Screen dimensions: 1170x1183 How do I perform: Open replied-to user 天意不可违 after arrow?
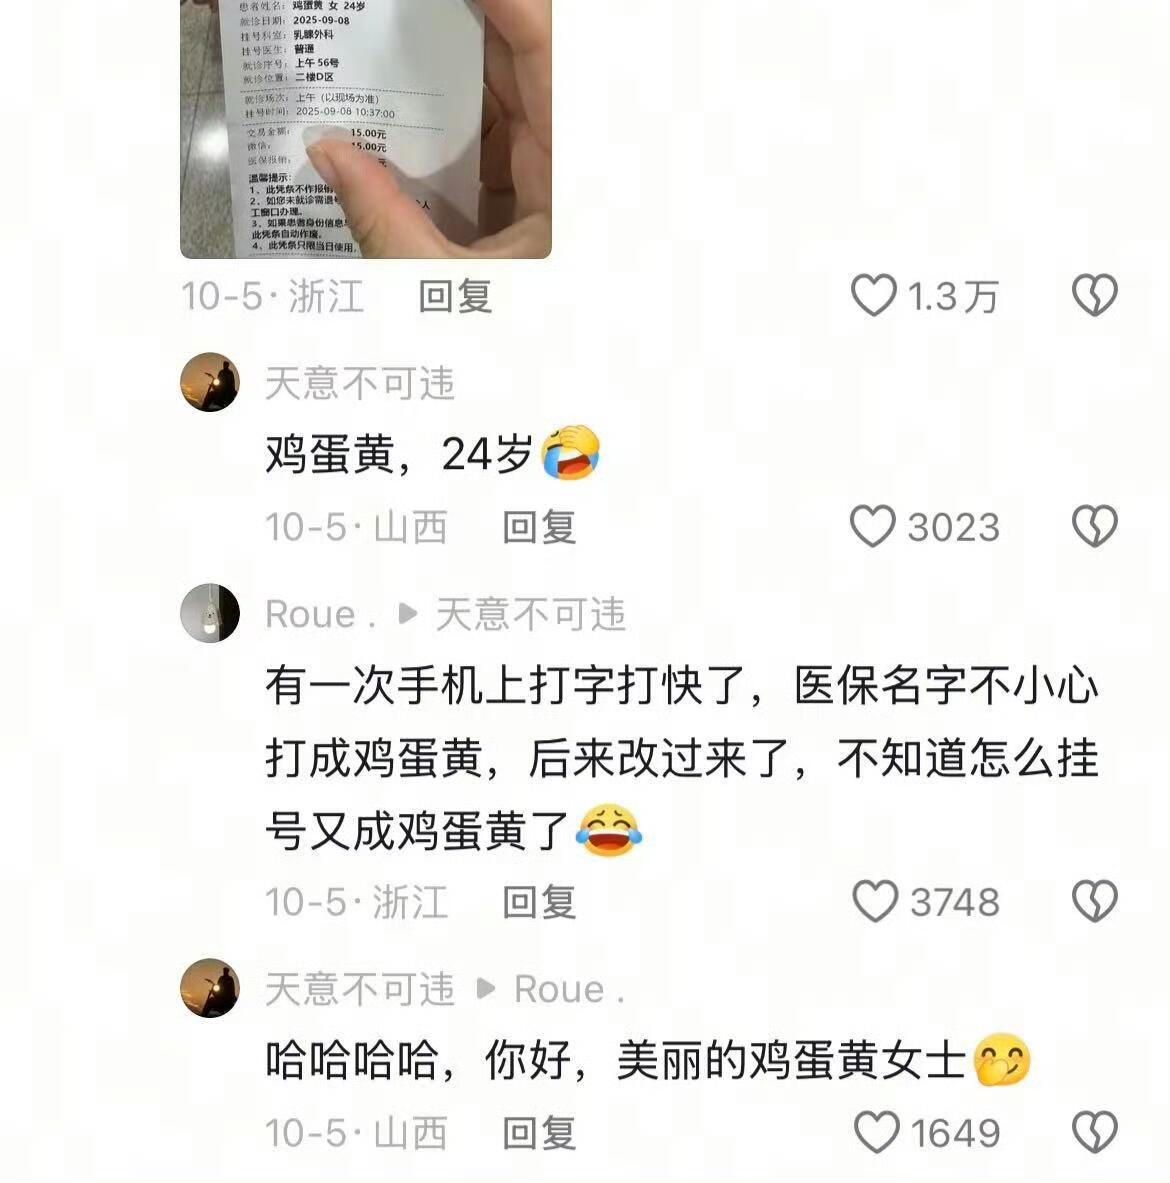(x=531, y=614)
